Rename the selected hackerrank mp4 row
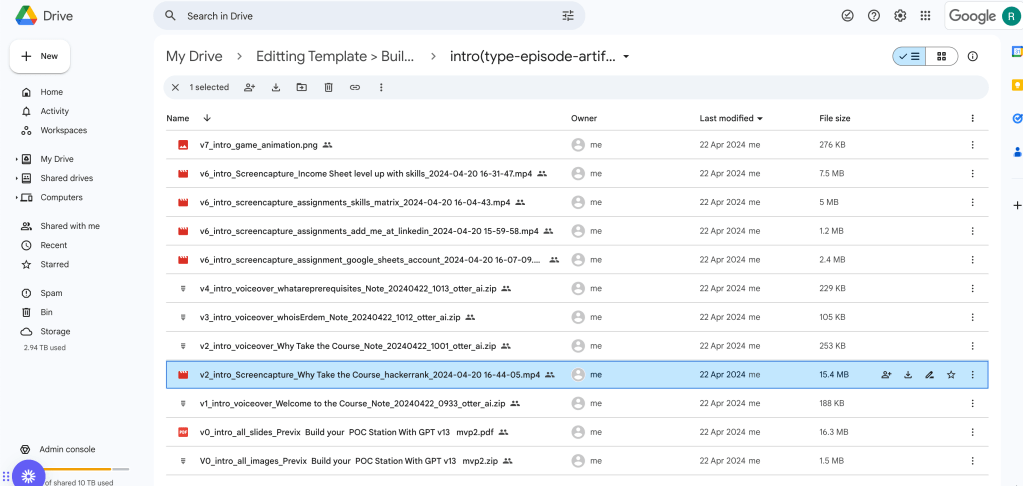 pyautogui.click(x=930, y=374)
